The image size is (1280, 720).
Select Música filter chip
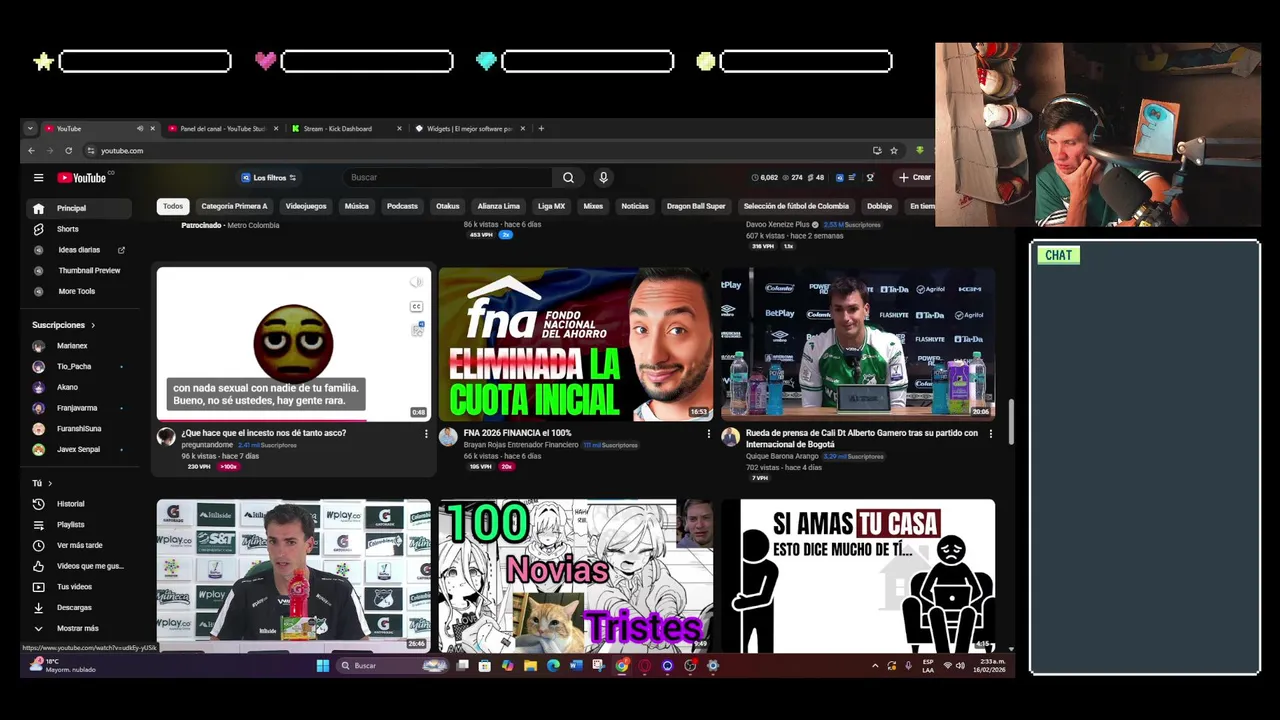click(x=357, y=206)
